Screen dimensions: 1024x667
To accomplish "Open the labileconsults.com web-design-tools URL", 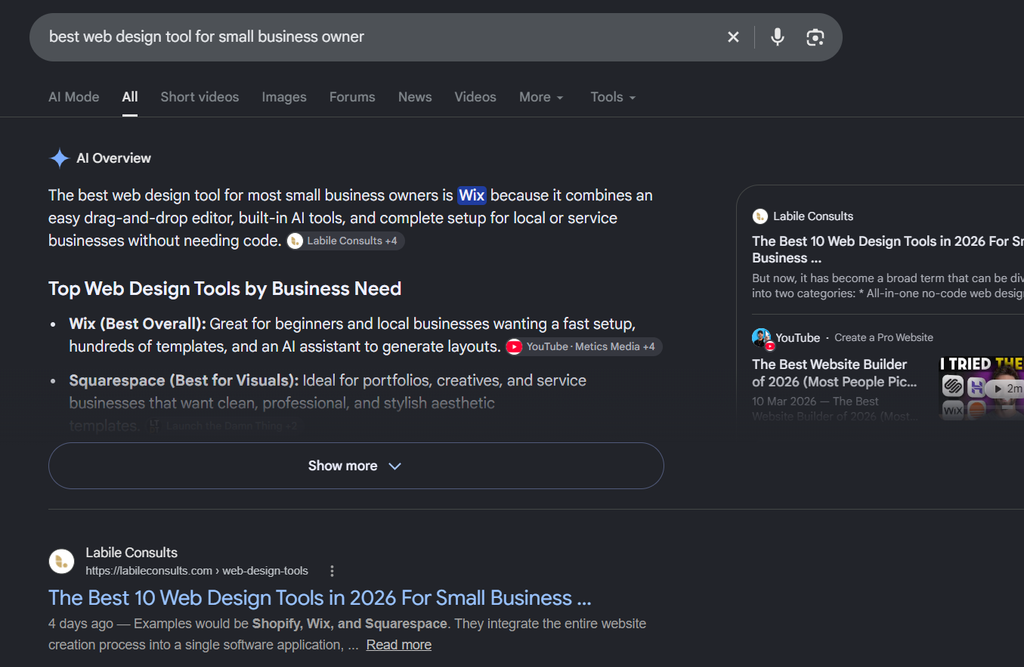I will click(x=197, y=571).
